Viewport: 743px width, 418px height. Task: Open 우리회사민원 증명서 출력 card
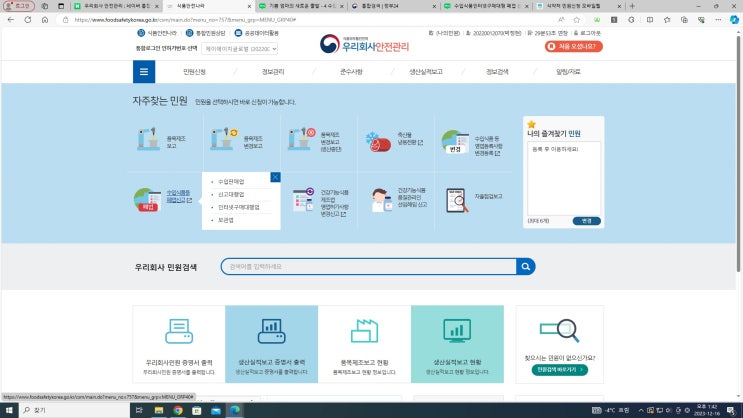pos(179,344)
